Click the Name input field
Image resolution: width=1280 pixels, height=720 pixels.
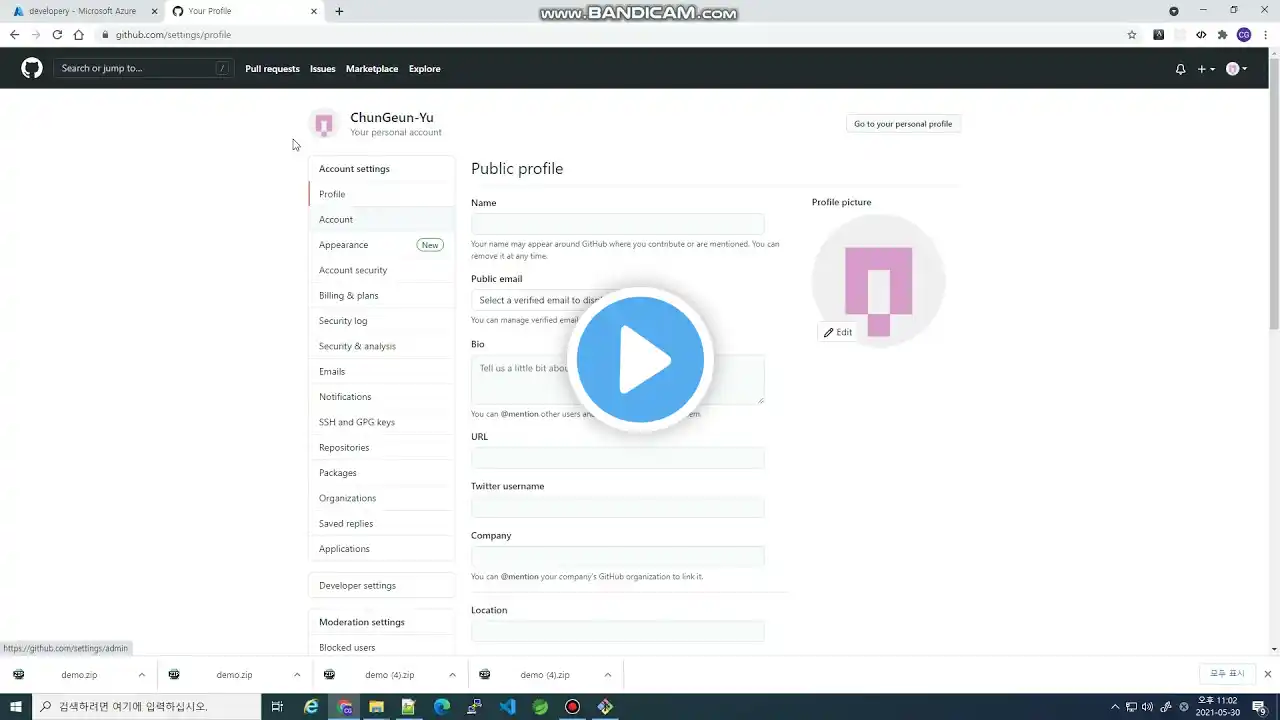617,224
